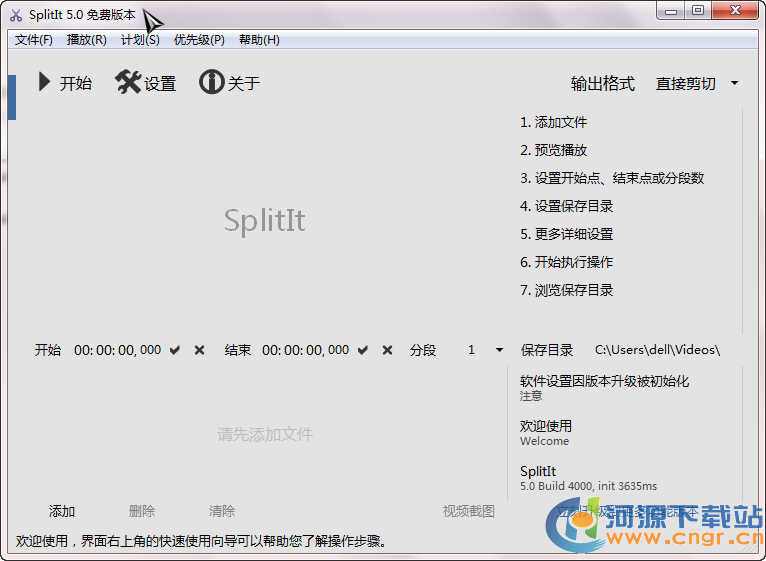The width and height of the screenshot is (766, 561).
Task: Click the 保存目录 save directory label
Action: click(547, 350)
